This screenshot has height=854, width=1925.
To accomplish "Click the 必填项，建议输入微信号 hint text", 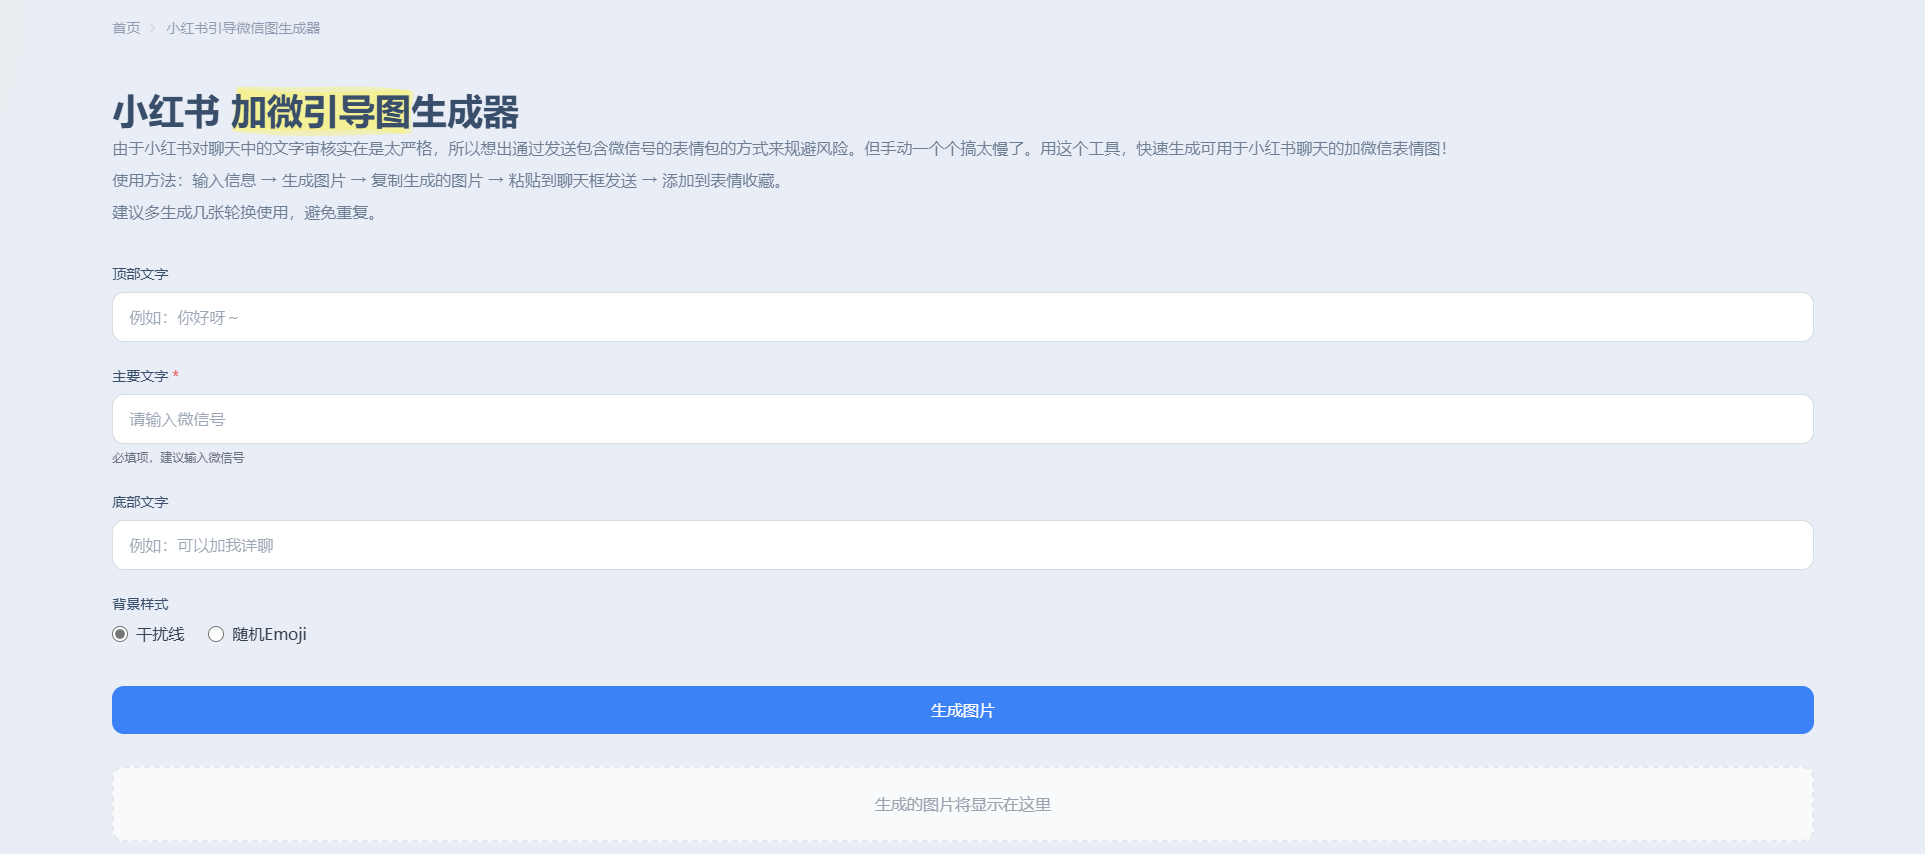I will point(178,458).
